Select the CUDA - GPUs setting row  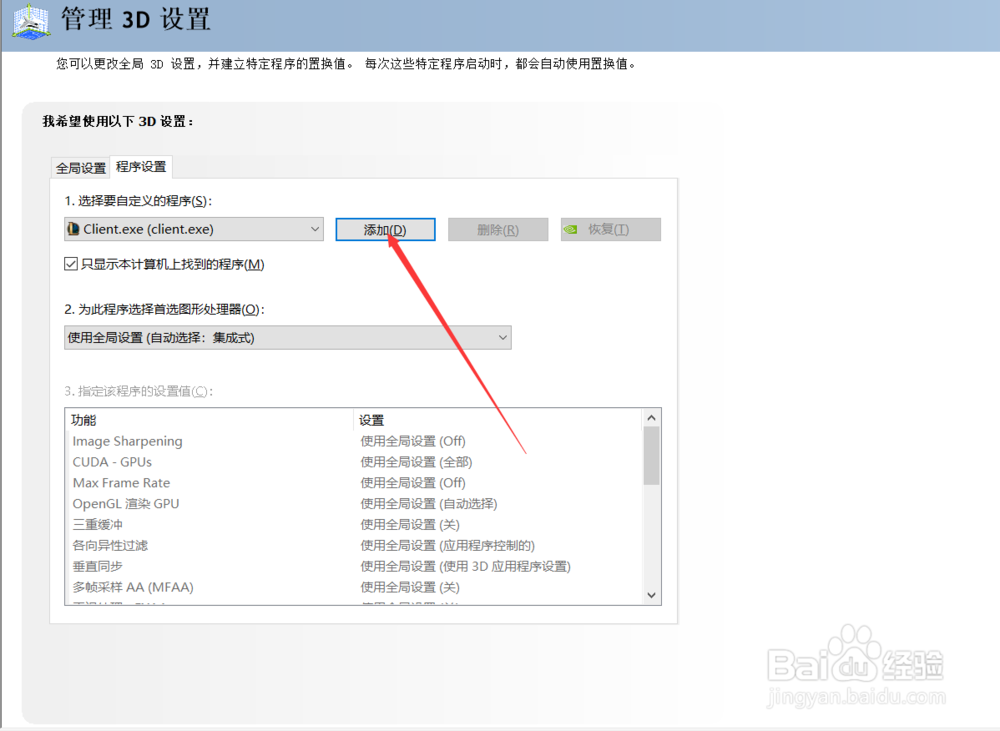tap(111, 462)
